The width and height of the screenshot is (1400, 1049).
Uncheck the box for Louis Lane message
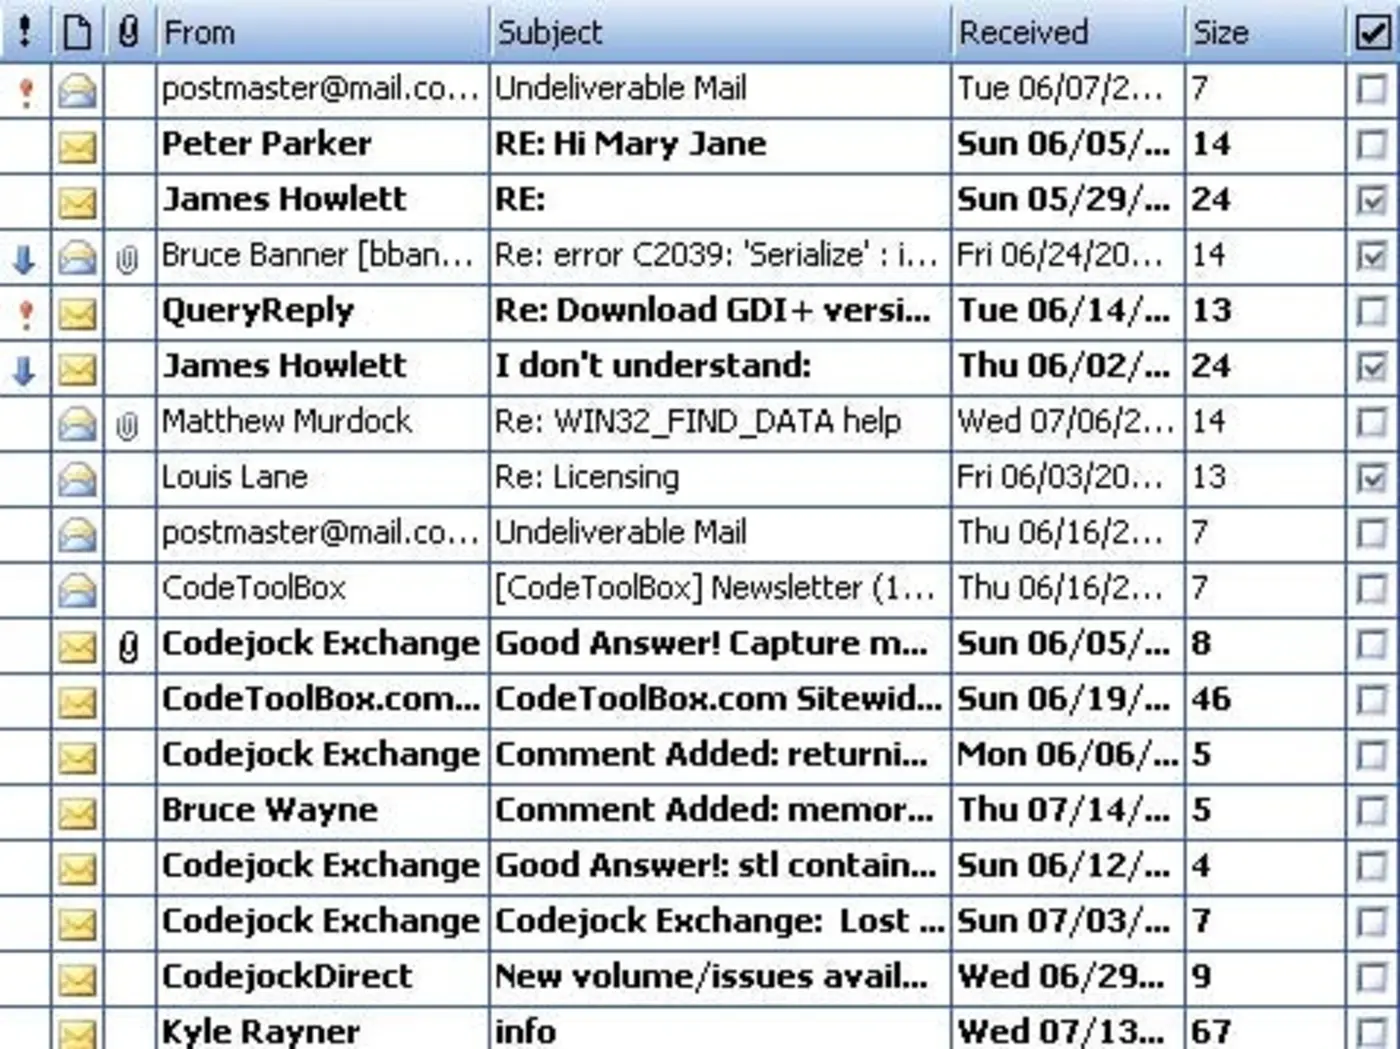click(1372, 479)
